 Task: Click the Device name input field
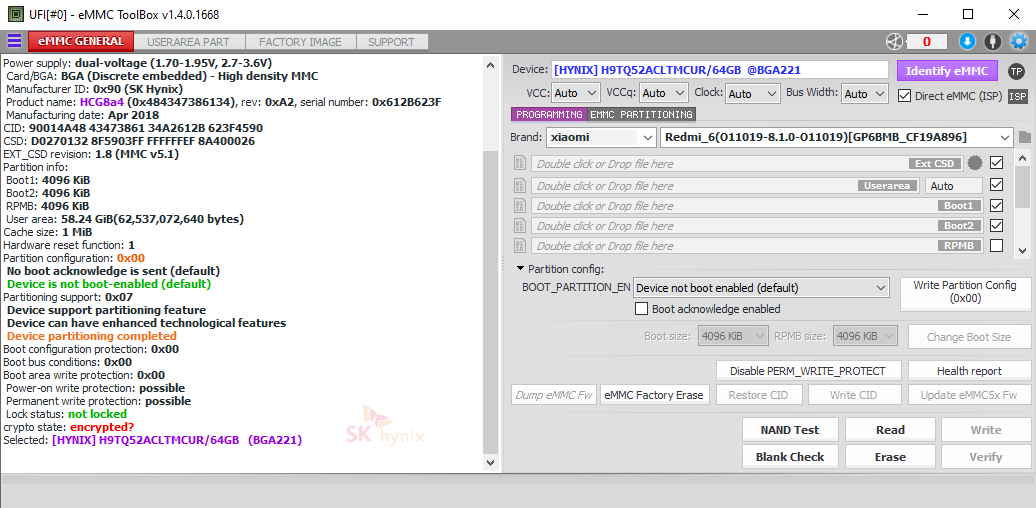point(720,69)
